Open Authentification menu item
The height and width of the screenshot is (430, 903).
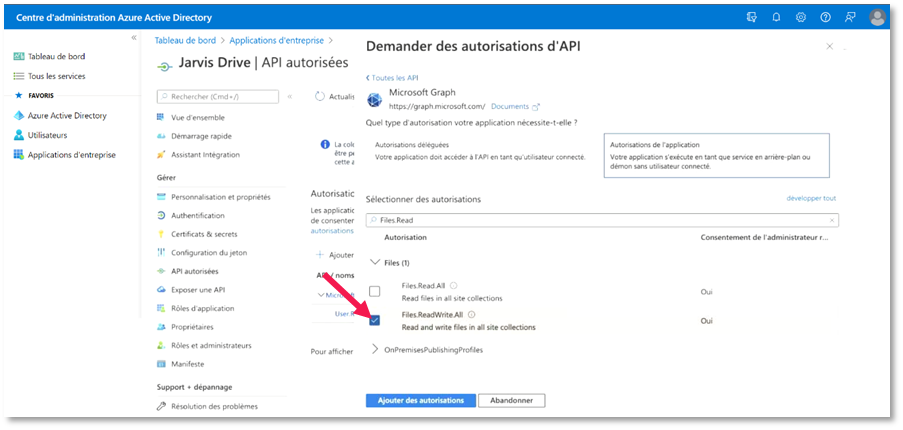pyautogui.click(x=198, y=215)
